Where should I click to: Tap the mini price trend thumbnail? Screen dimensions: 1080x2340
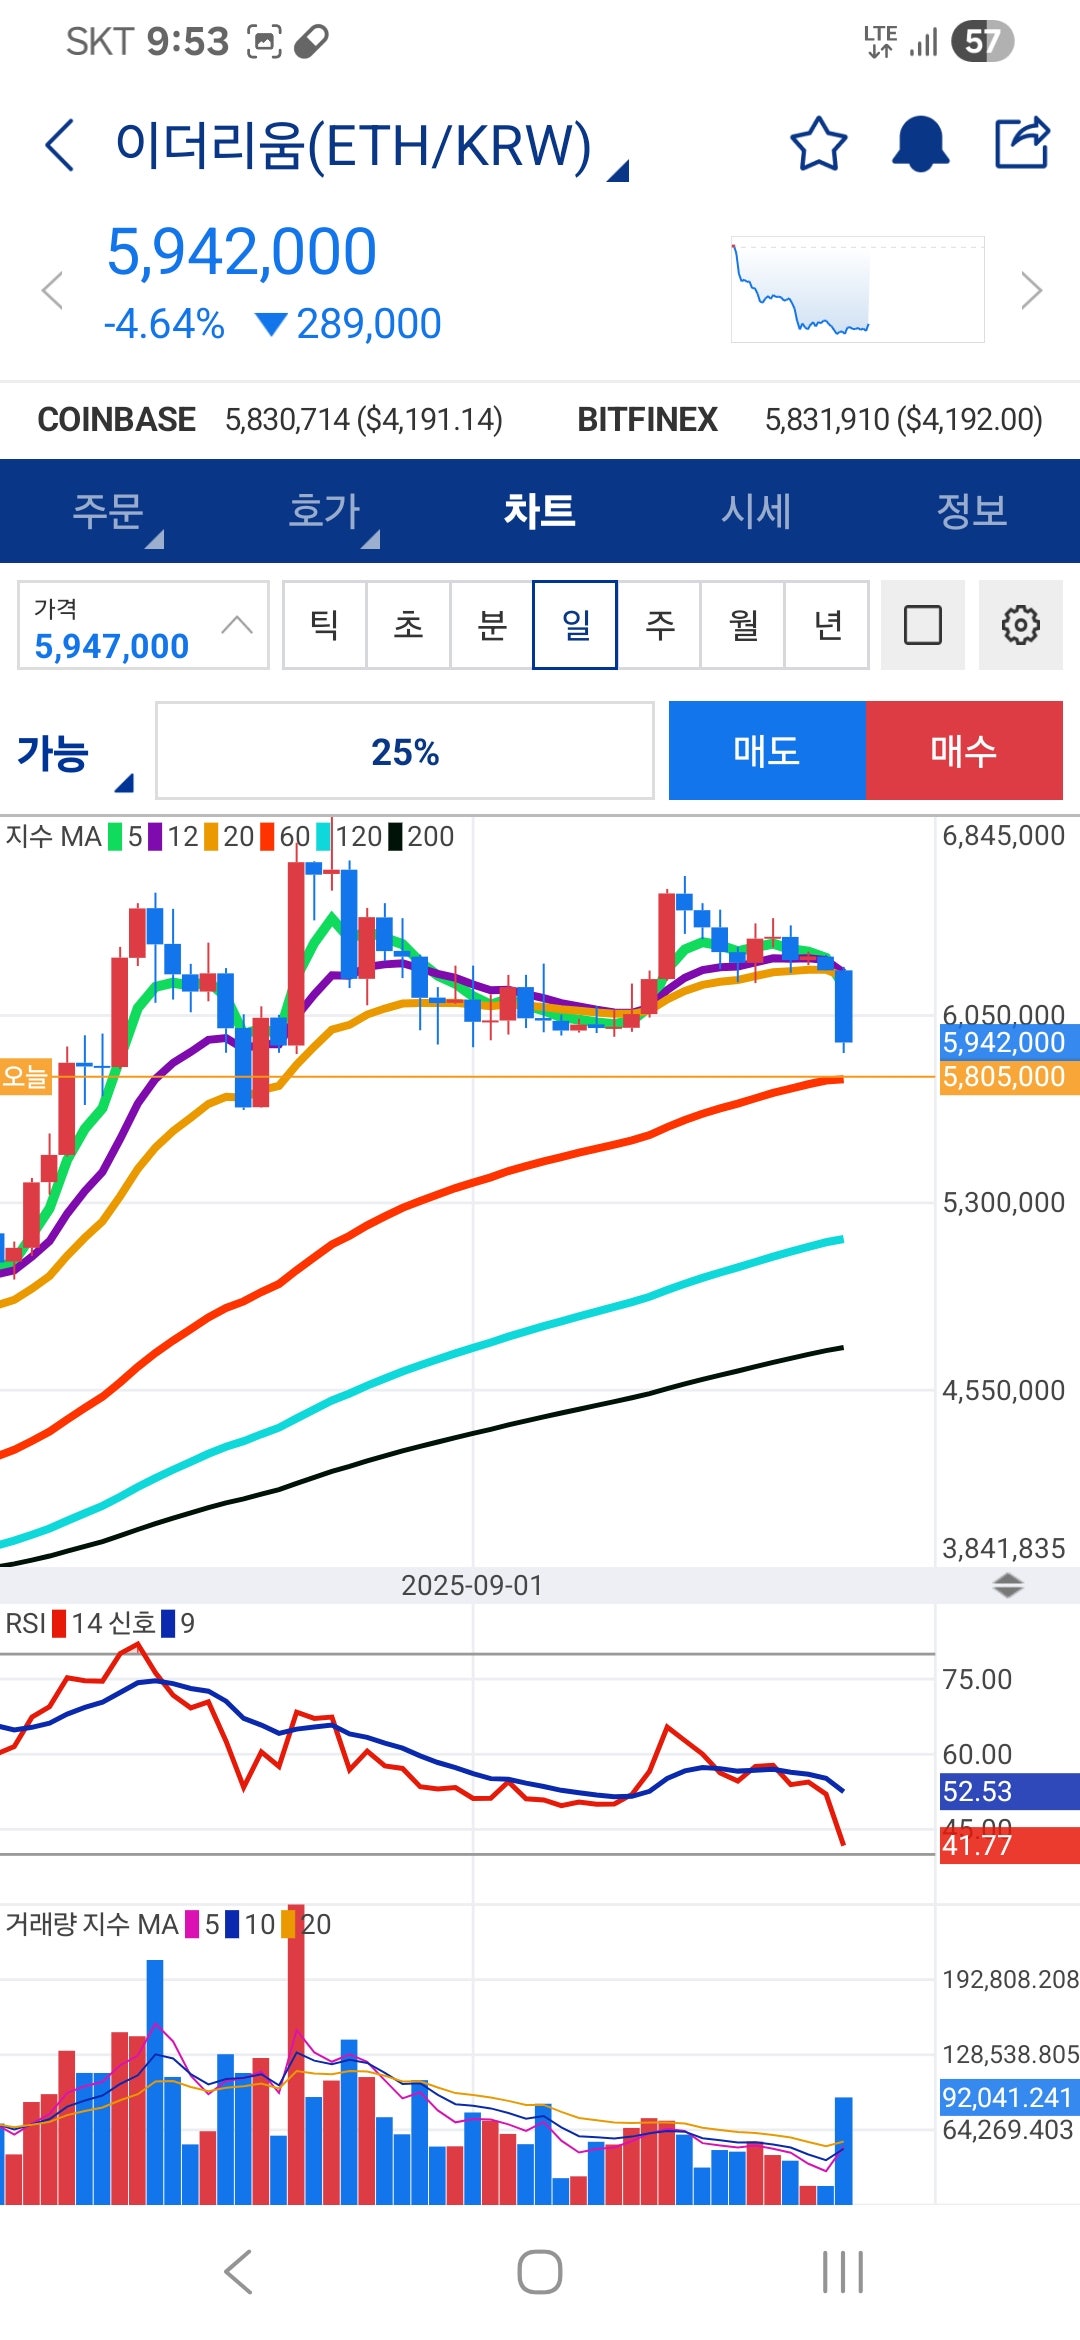(857, 290)
